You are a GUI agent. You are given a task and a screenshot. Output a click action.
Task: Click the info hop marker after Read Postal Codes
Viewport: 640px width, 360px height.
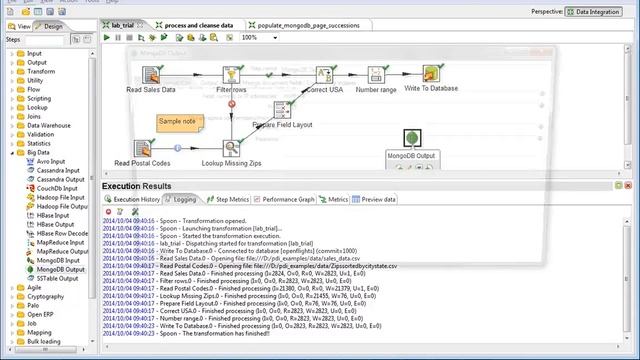[178, 148]
